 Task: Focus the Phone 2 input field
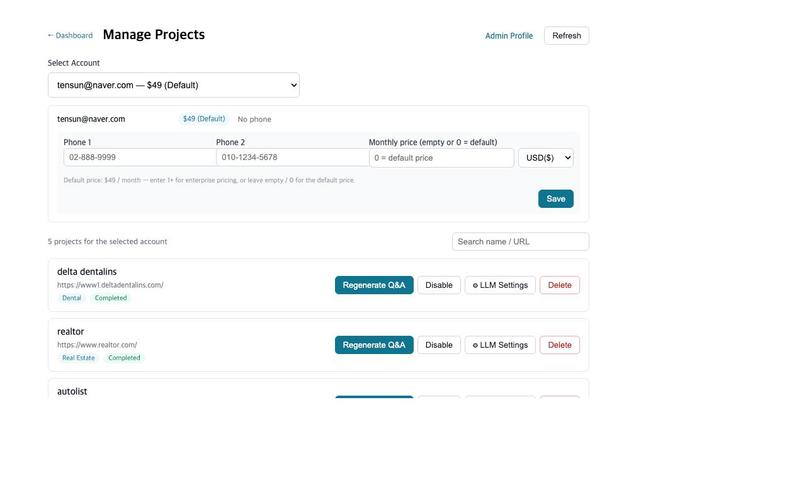(x=292, y=157)
